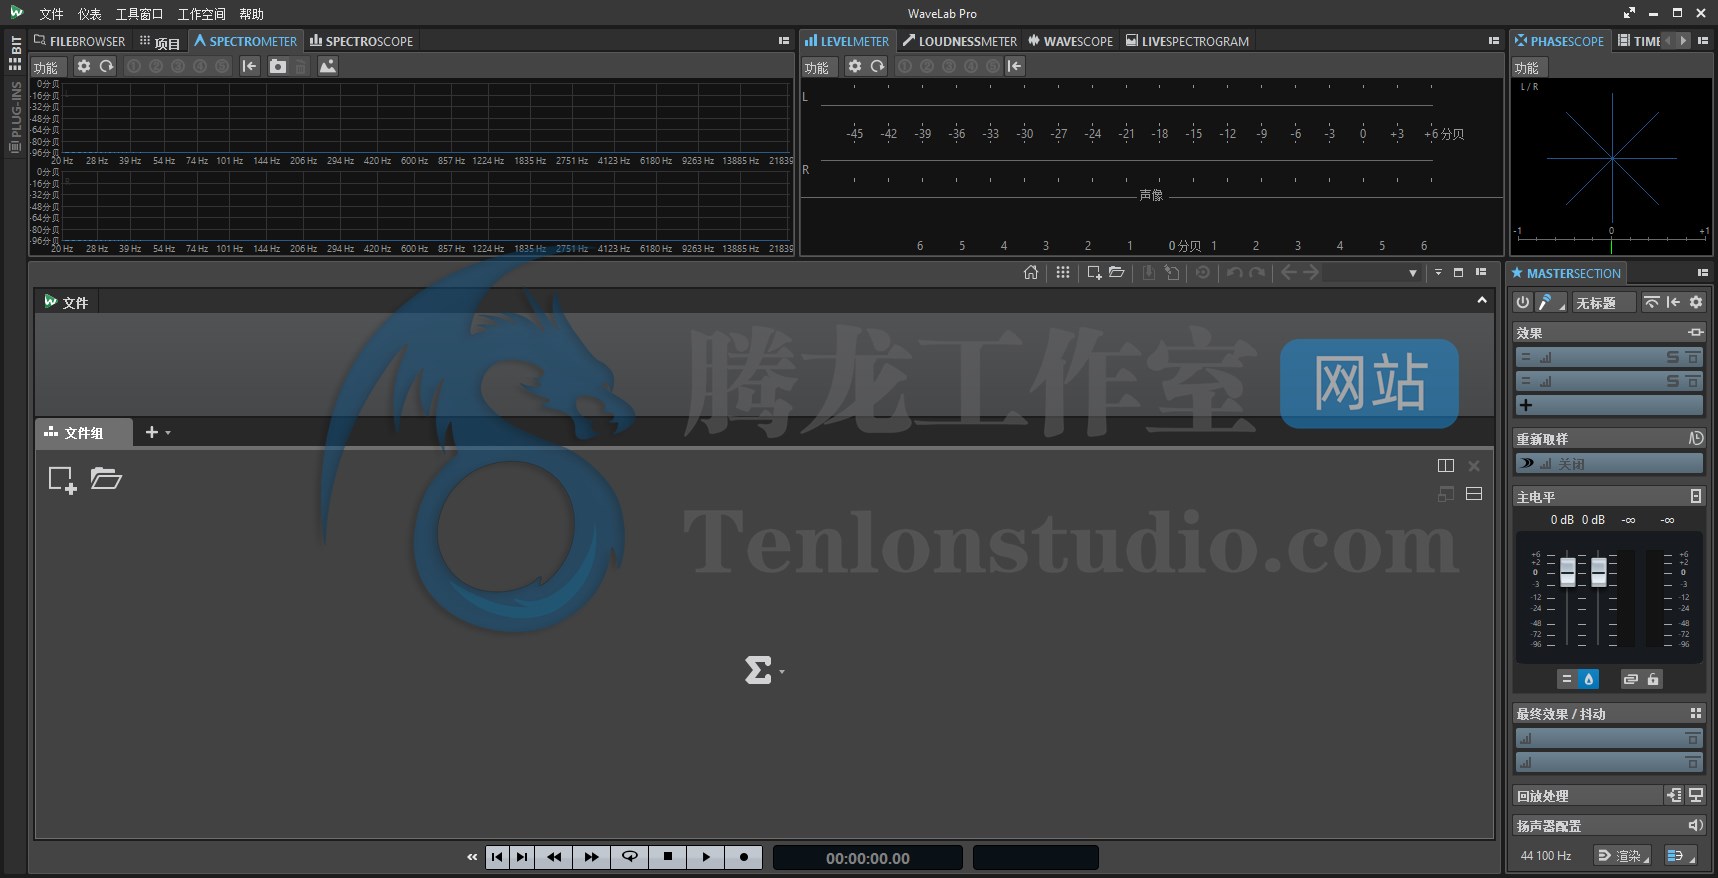Open the plus dropdown next to the file group tab
The image size is (1718, 878).
(x=157, y=432)
